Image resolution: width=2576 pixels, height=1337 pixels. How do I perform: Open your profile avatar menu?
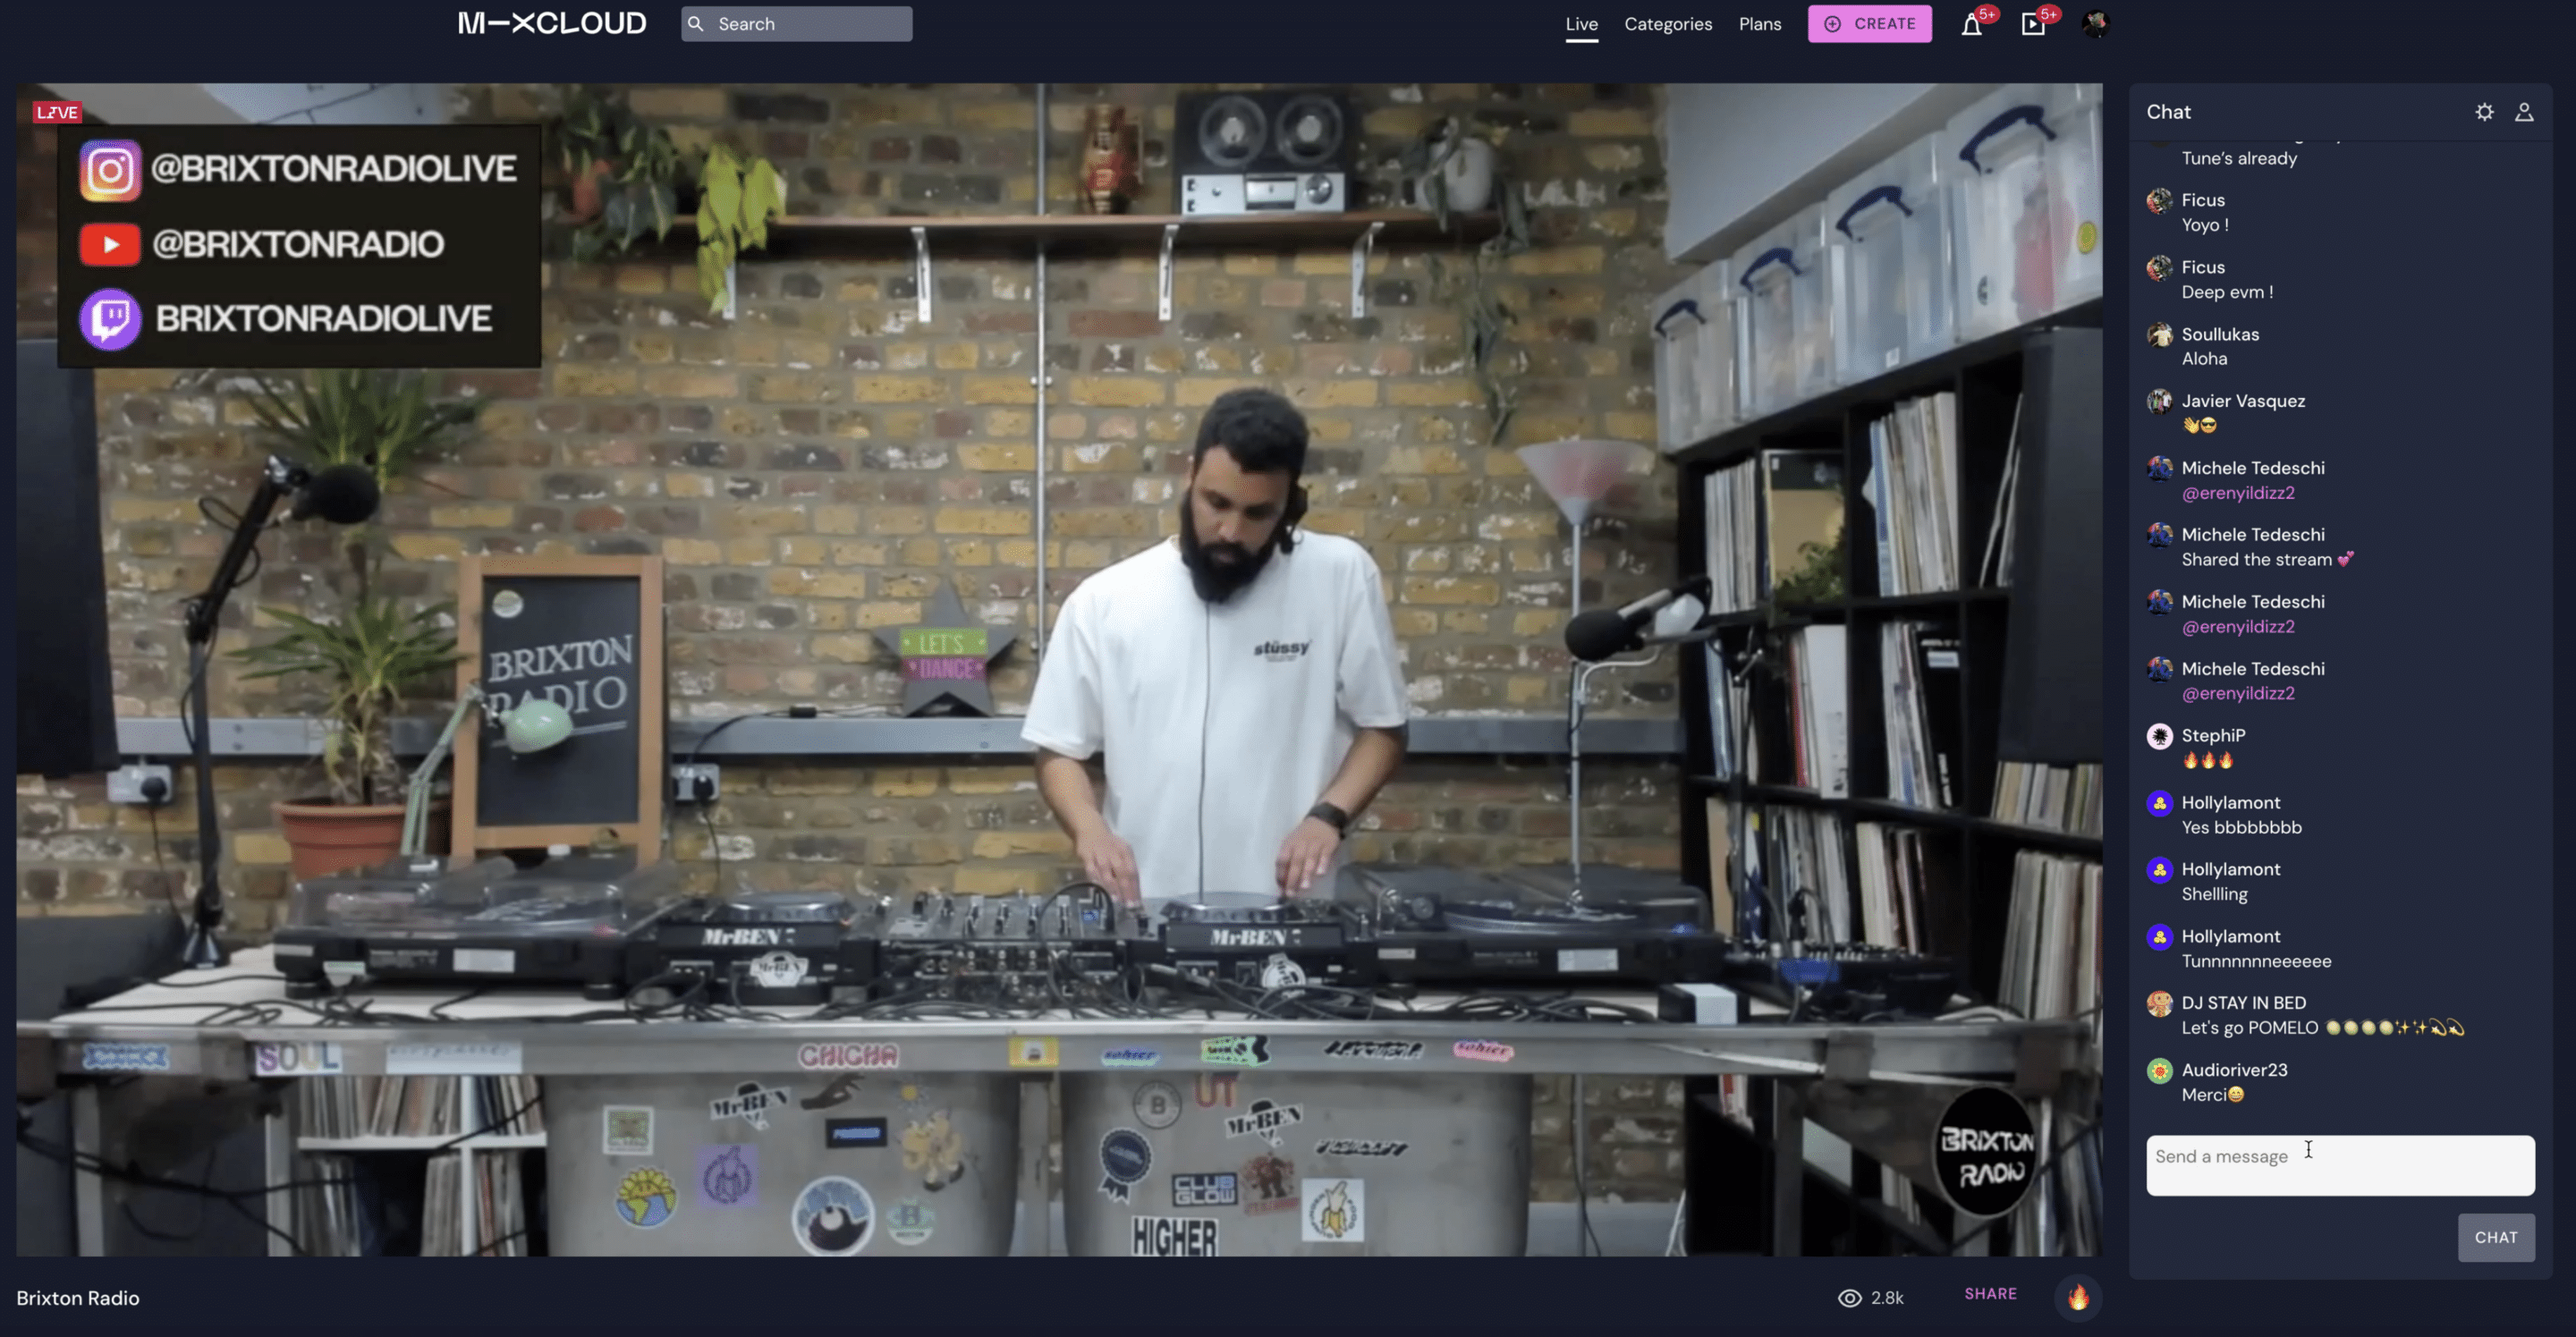pyautogui.click(x=2097, y=24)
